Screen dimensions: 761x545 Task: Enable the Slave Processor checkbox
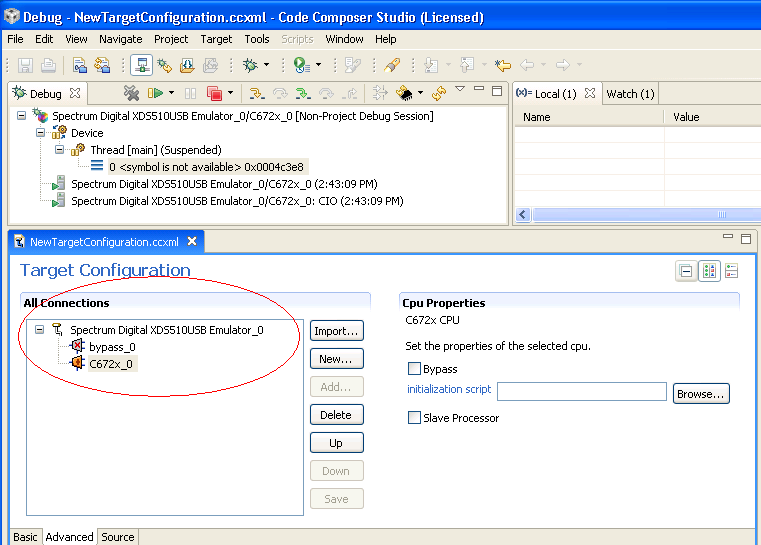click(414, 418)
